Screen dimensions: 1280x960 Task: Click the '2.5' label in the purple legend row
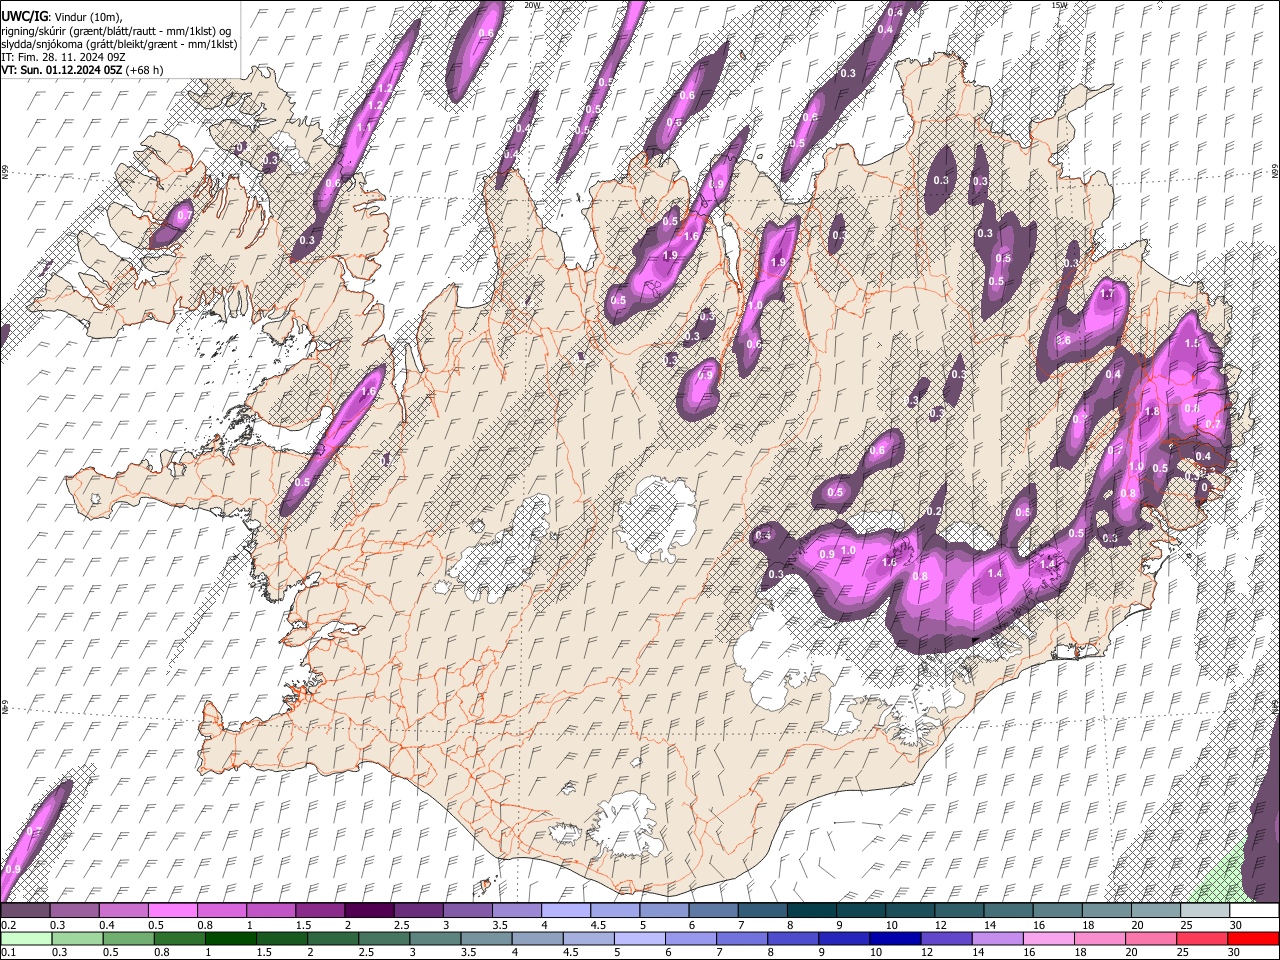(401, 925)
